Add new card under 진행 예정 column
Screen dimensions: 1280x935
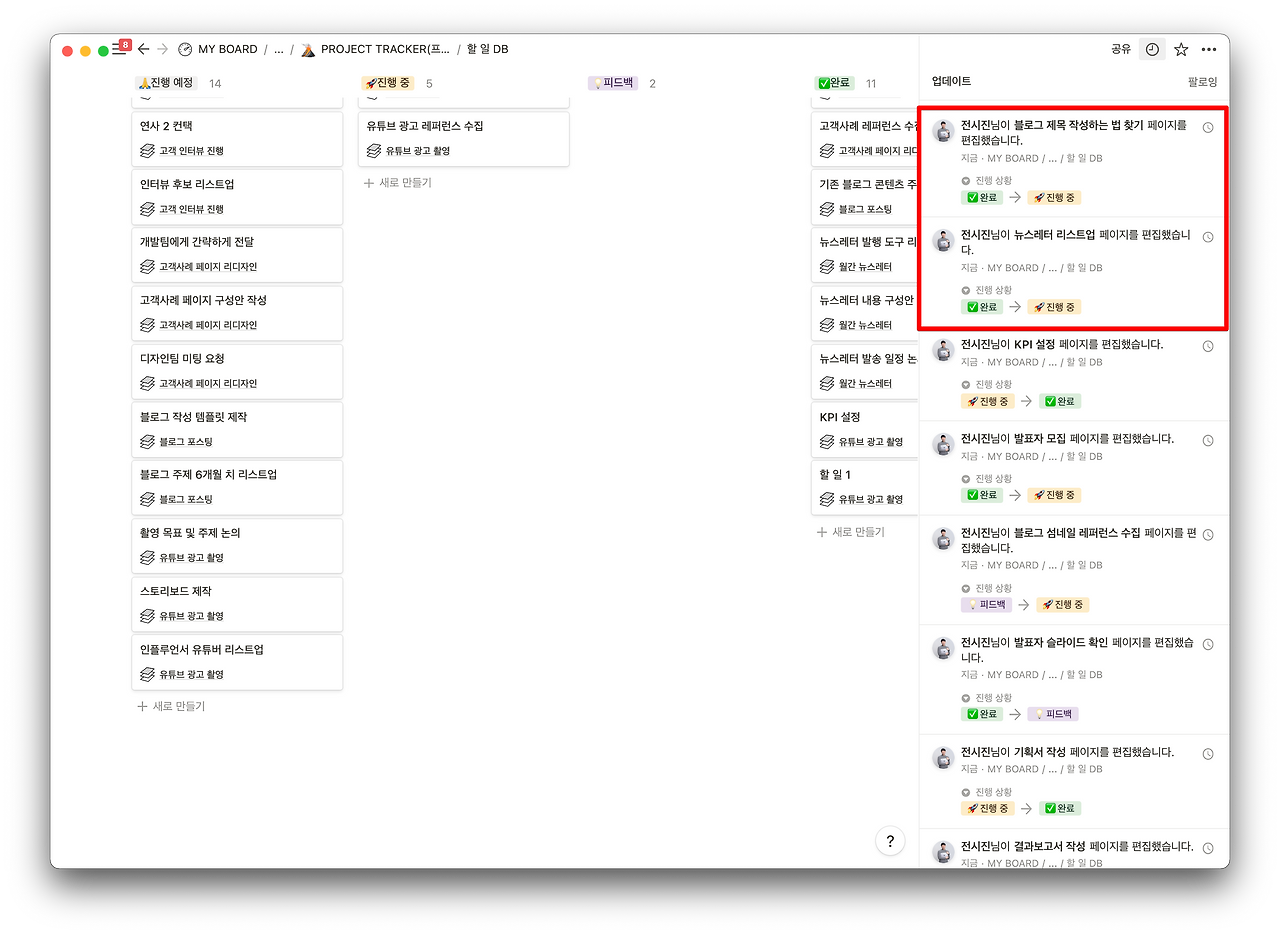(171, 706)
